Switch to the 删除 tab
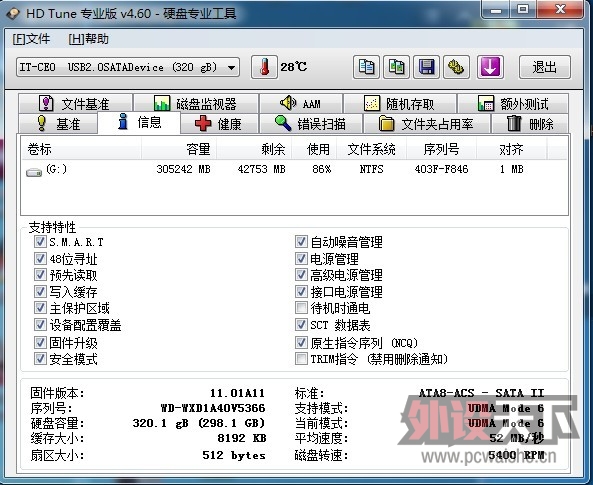This screenshot has width=593, height=485. [530, 124]
